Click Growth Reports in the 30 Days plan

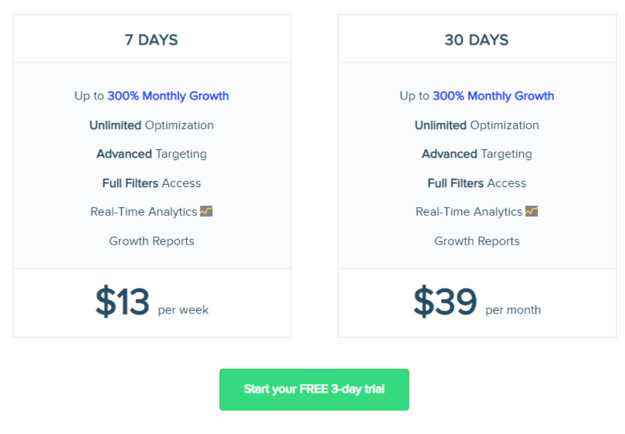pyautogui.click(x=477, y=241)
